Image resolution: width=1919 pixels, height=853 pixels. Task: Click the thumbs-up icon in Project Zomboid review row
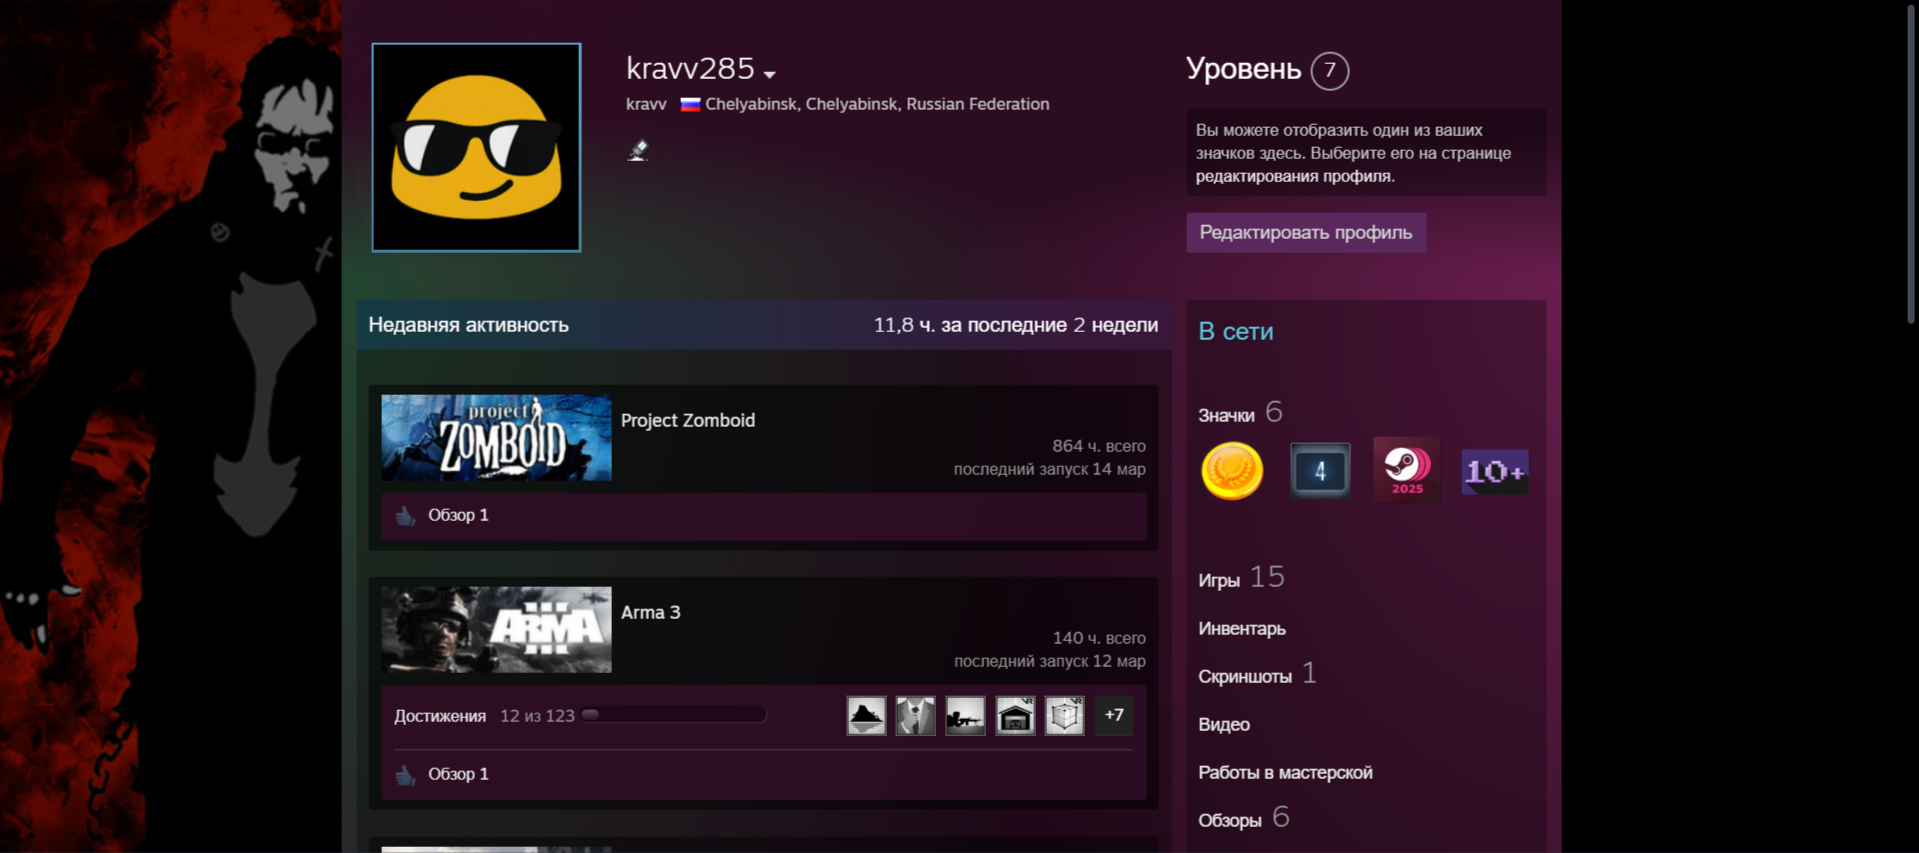point(405,516)
